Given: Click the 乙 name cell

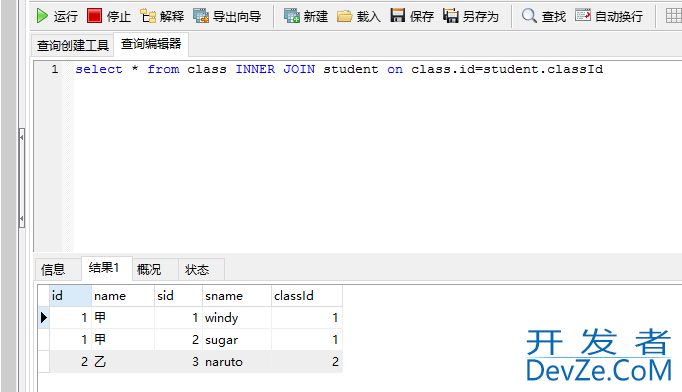Looking at the screenshot, I should tap(123, 362).
